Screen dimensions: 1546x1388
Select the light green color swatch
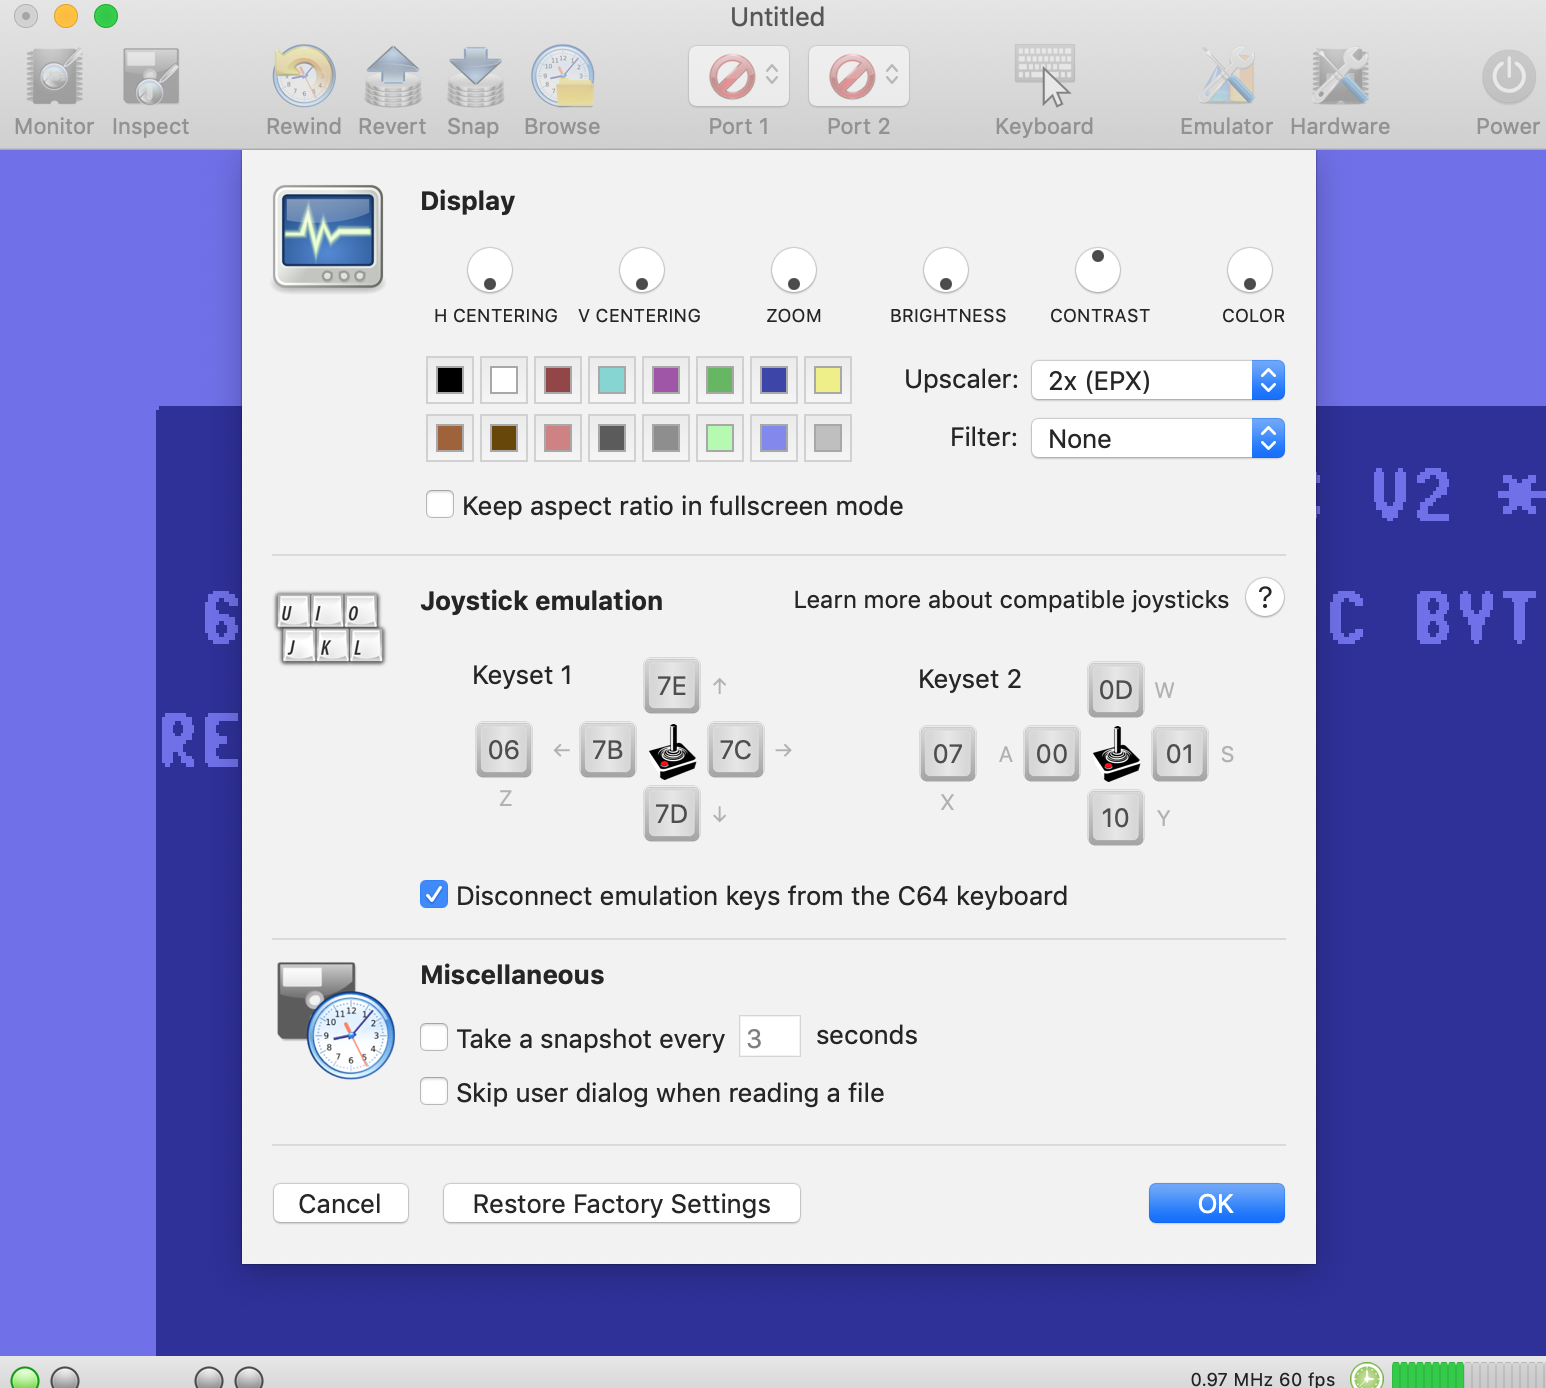720,438
